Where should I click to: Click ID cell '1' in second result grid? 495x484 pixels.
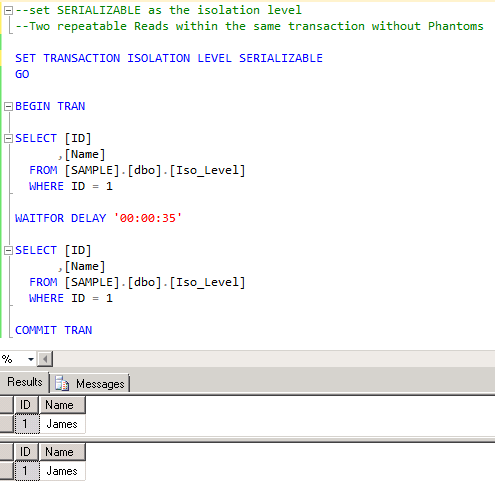[x=27, y=471]
